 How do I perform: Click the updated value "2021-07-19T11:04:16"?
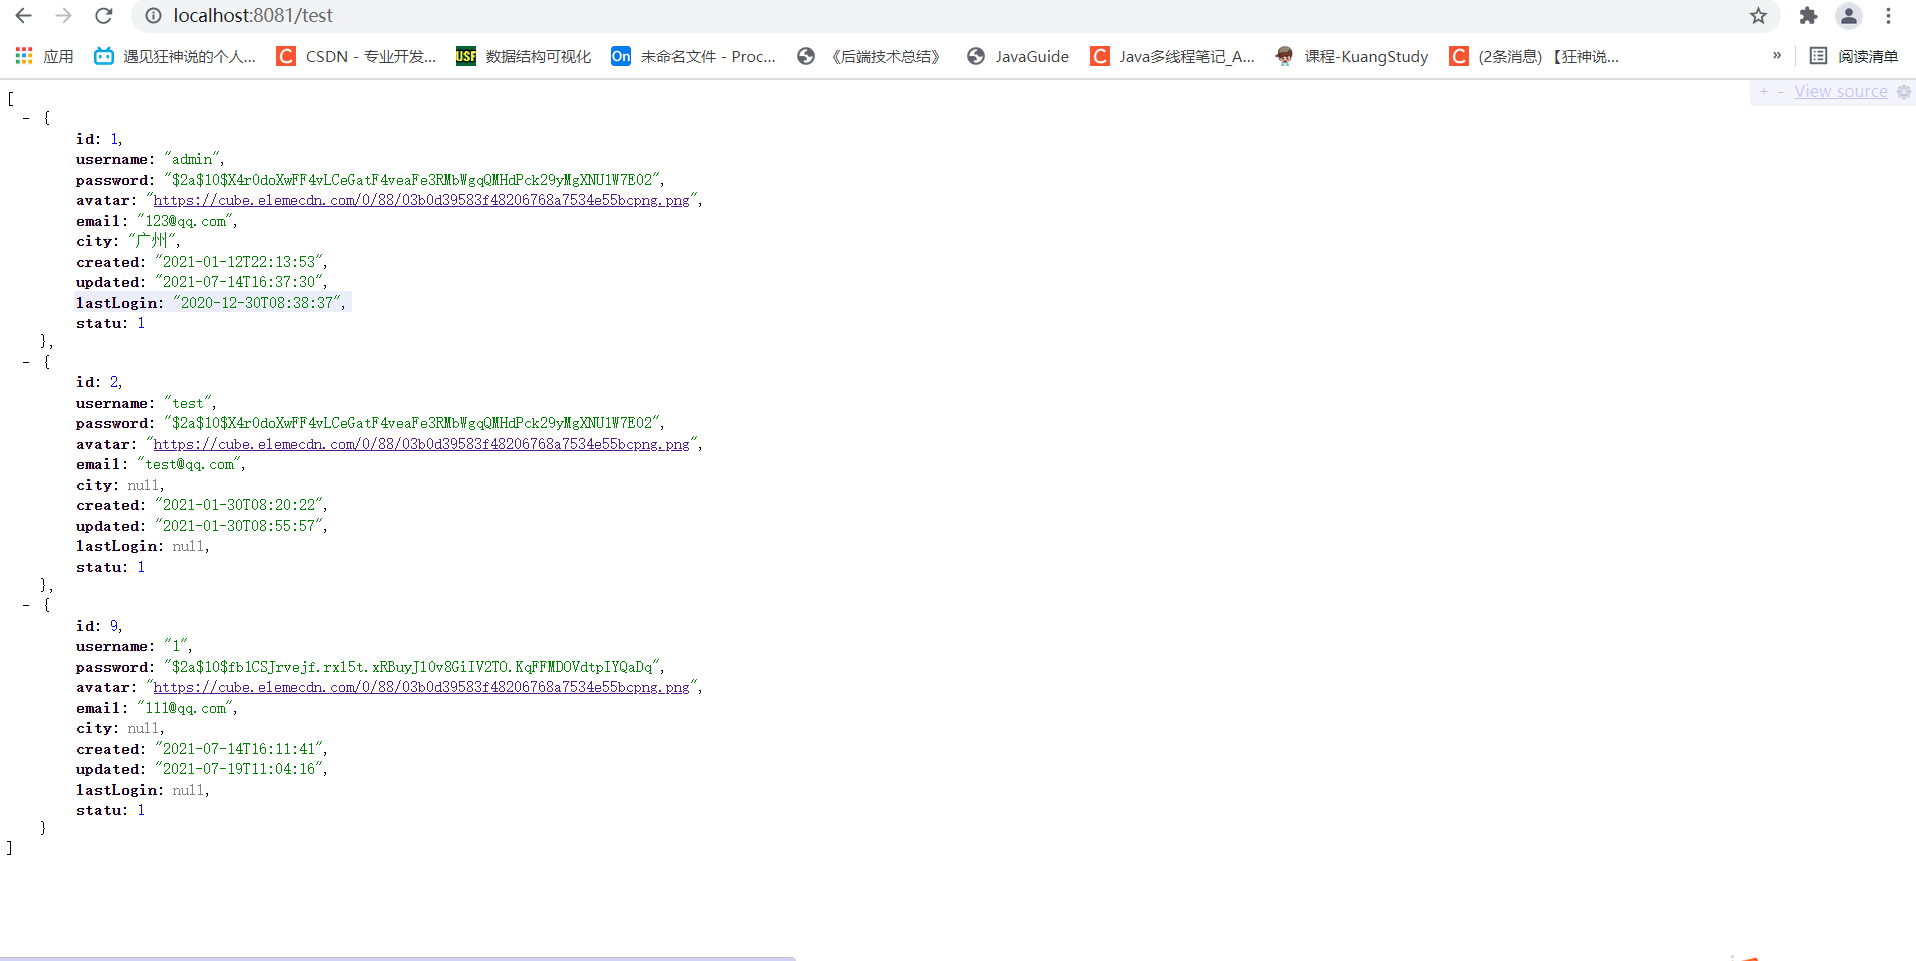click(239, 769)
